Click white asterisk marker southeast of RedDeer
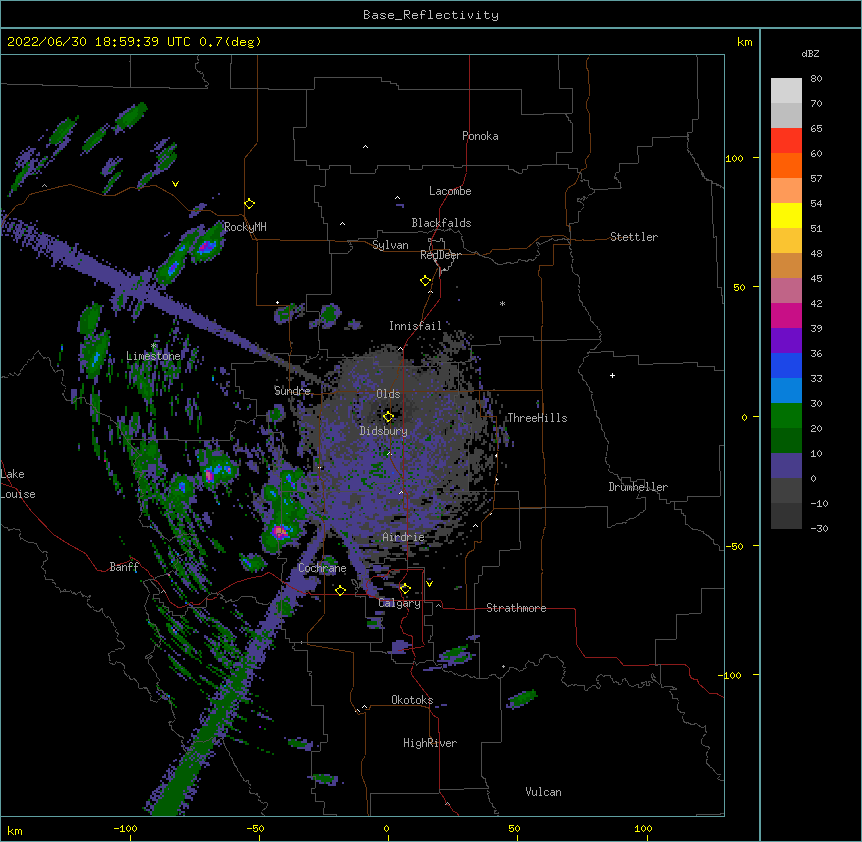 (502, 303)
